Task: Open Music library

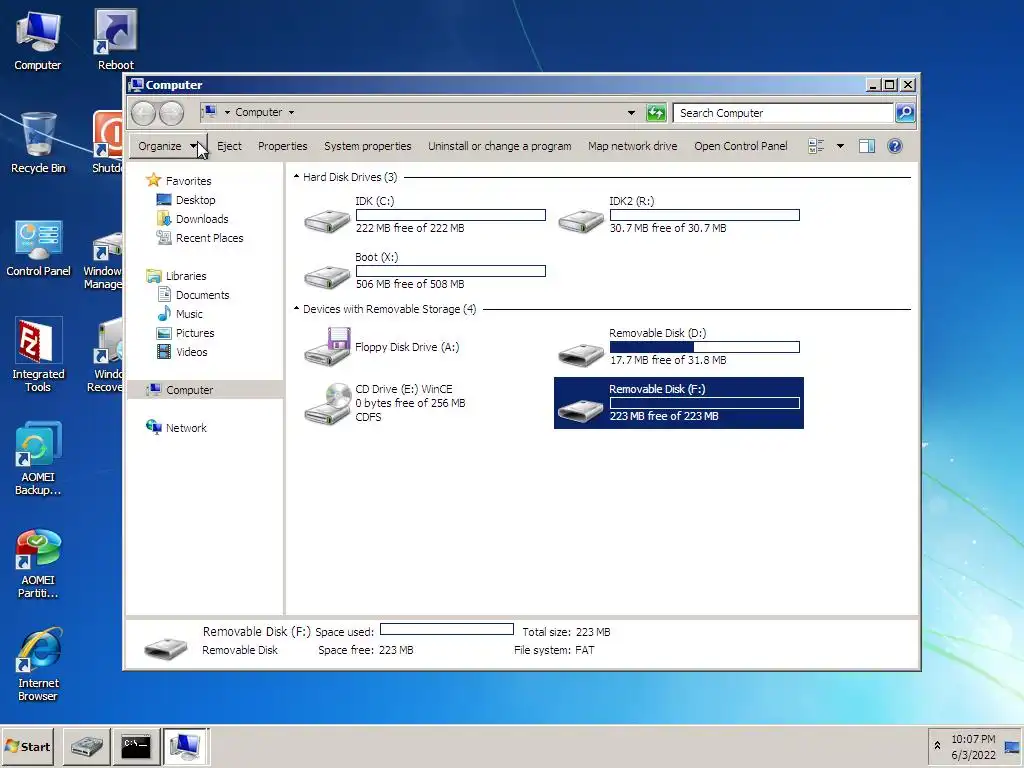Action: pyautogui.click(x=189, y=314)
